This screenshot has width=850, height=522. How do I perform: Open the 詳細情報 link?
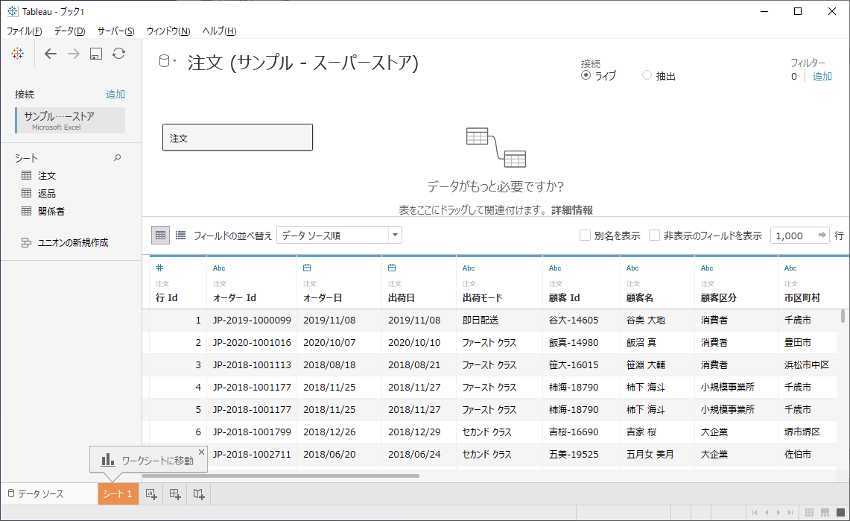(572, 210)
